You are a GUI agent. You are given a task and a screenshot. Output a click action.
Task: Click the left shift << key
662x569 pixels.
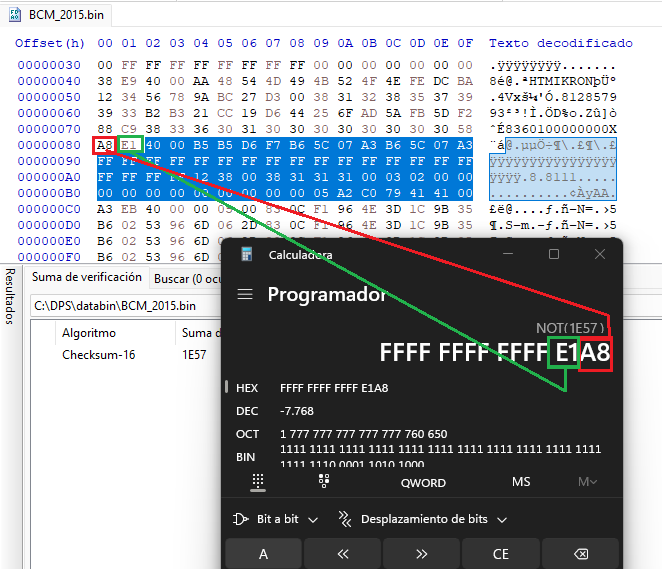pyautogui.click(x=343, y=553)
